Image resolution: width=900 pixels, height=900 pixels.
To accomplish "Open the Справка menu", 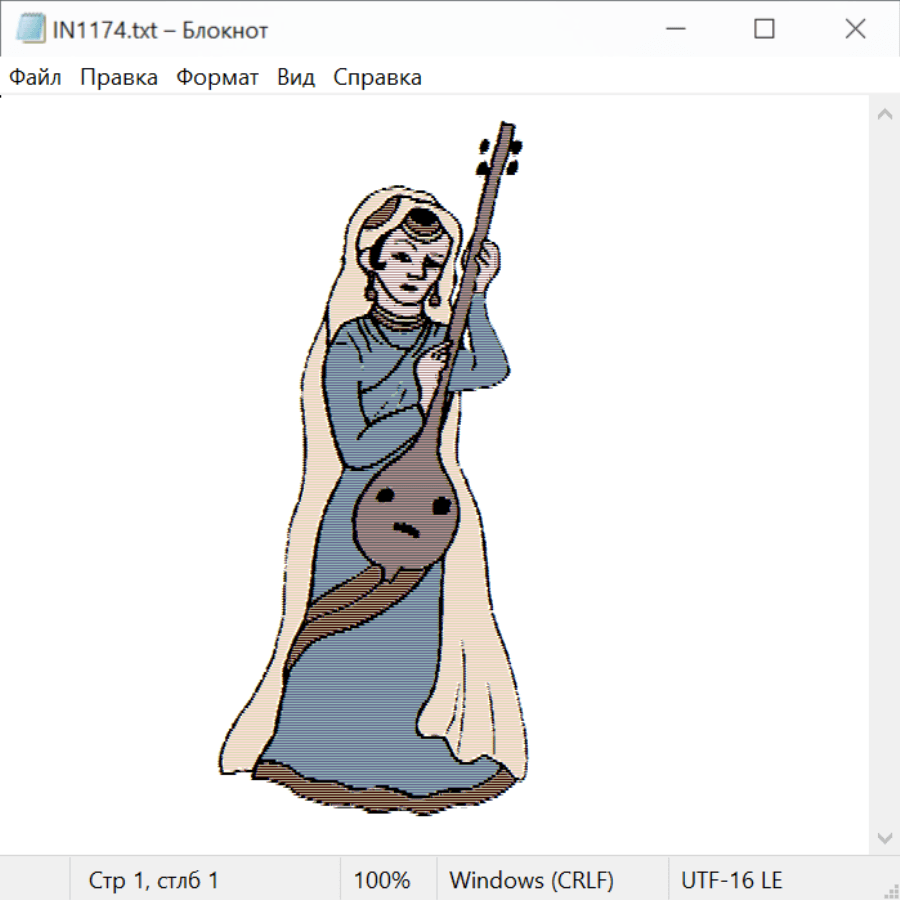I will [x=377, y=78].
